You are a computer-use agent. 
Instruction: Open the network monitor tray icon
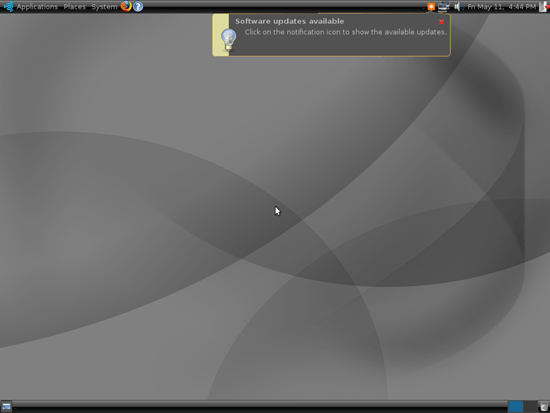[x=443, y=6]
